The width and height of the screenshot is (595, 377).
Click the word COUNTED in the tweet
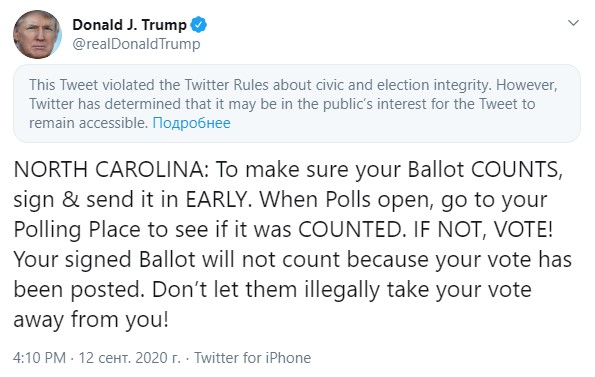349,229
